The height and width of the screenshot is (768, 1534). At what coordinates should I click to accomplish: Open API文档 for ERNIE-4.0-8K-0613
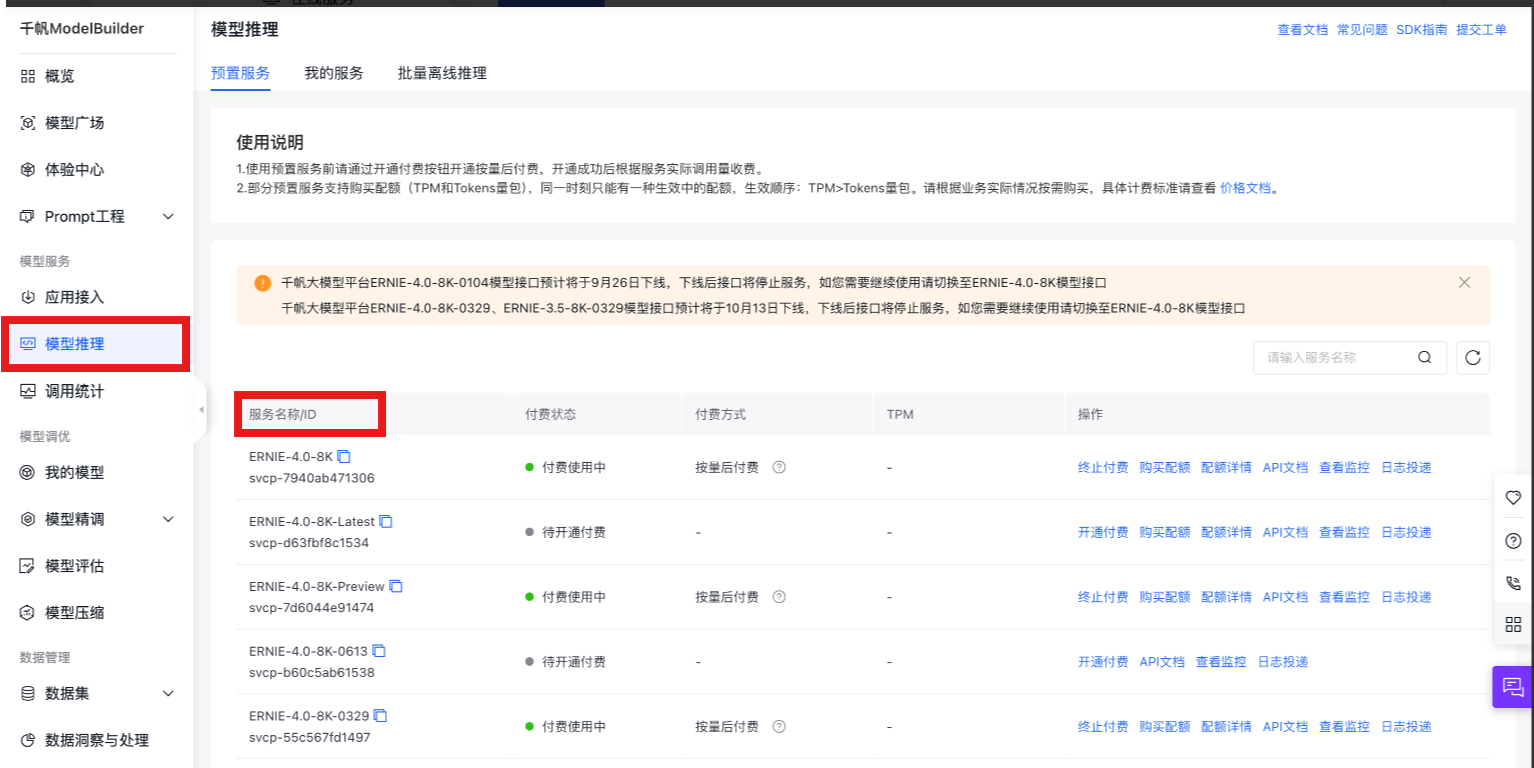click(1162, 662)
